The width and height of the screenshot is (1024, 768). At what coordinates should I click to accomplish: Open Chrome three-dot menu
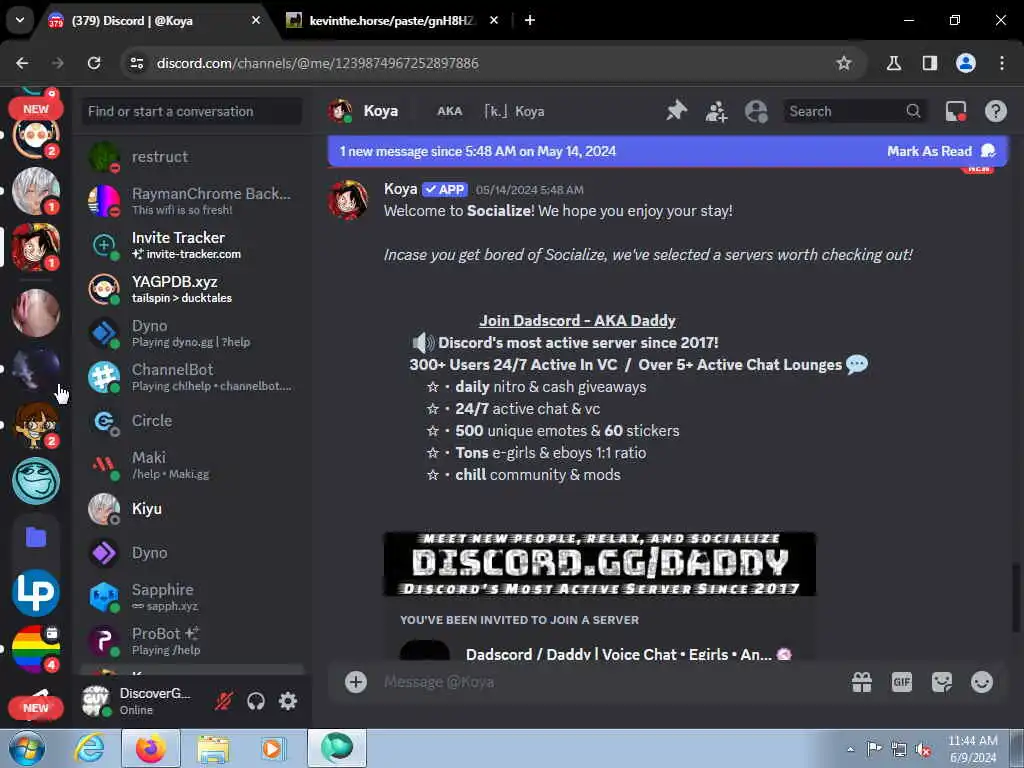click(1002, 63)
